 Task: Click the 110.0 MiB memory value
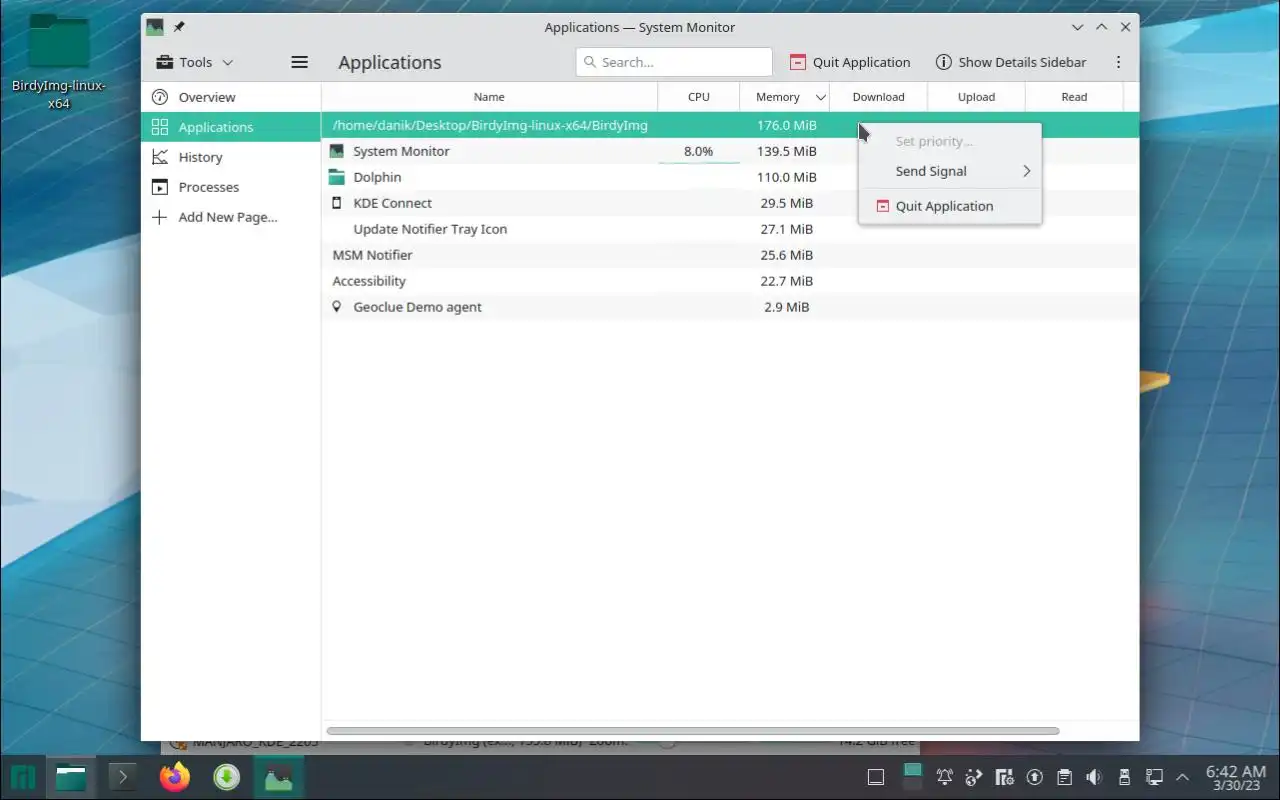(787, 177)
